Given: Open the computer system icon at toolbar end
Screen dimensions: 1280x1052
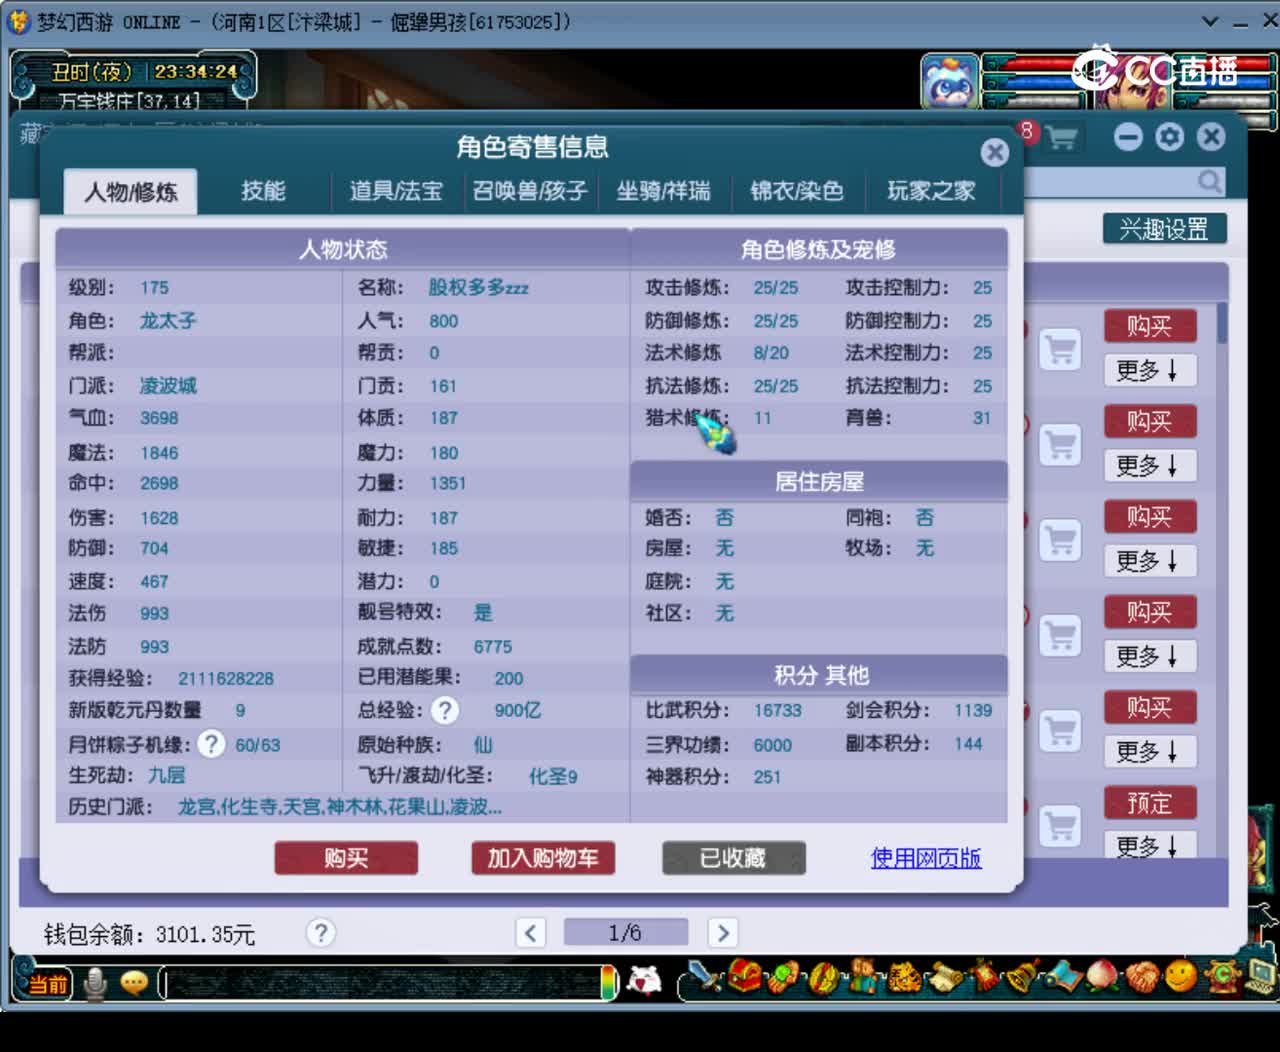Looking at the screenshot, I should [1259, 976].
